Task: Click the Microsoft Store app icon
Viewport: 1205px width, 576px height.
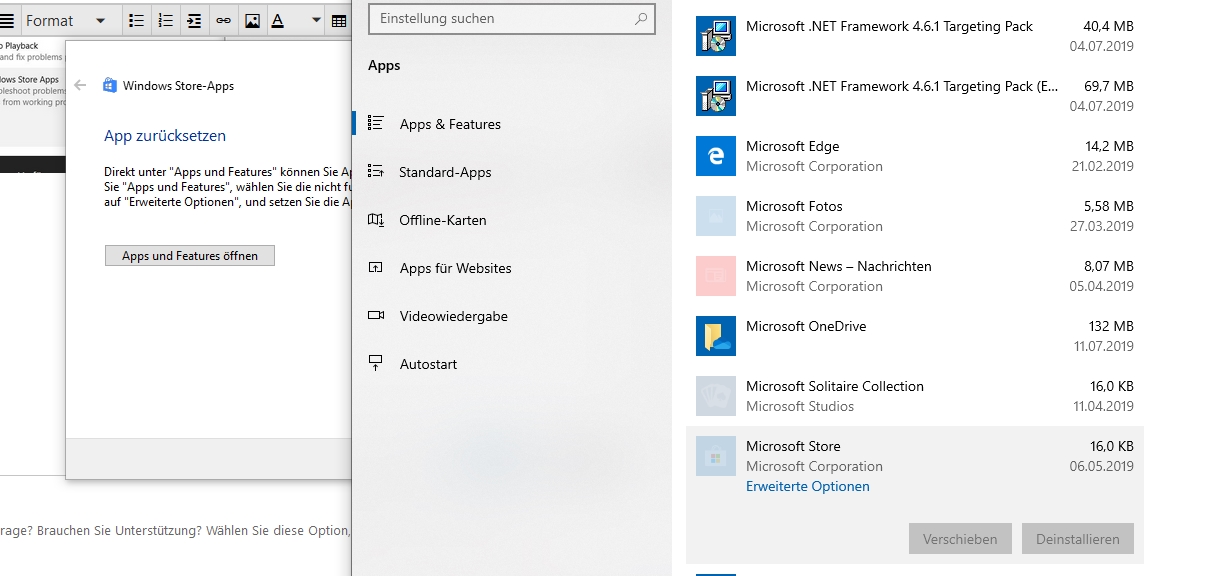Action: [716, 456]
